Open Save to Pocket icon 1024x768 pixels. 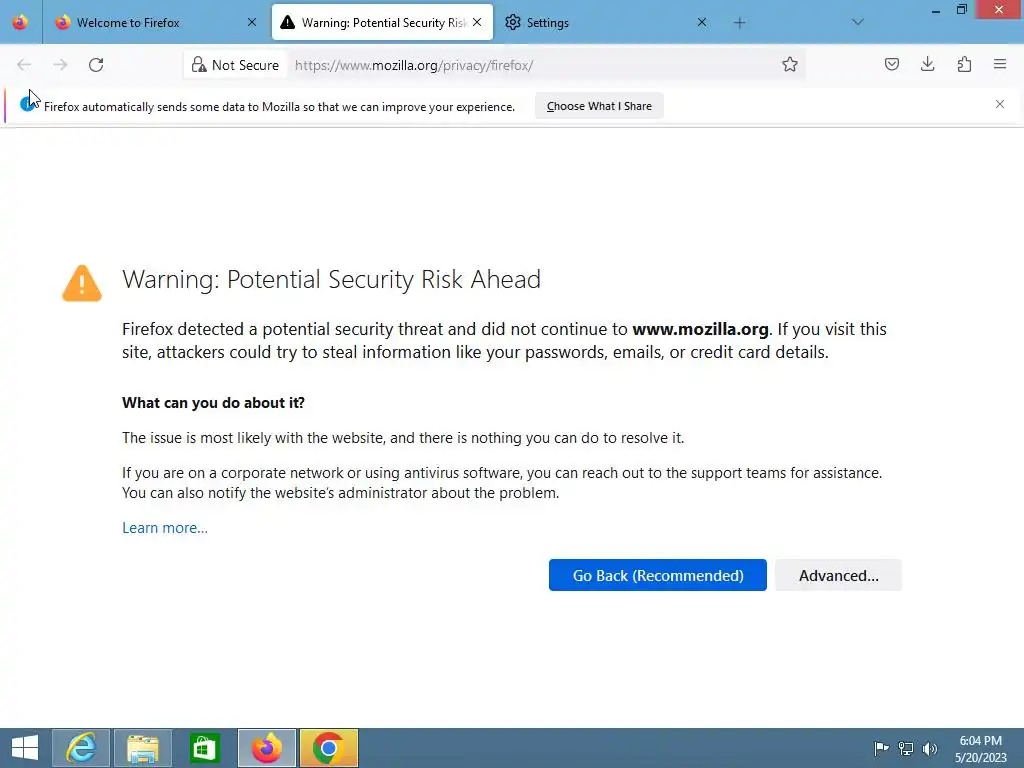tap(891, 64)
